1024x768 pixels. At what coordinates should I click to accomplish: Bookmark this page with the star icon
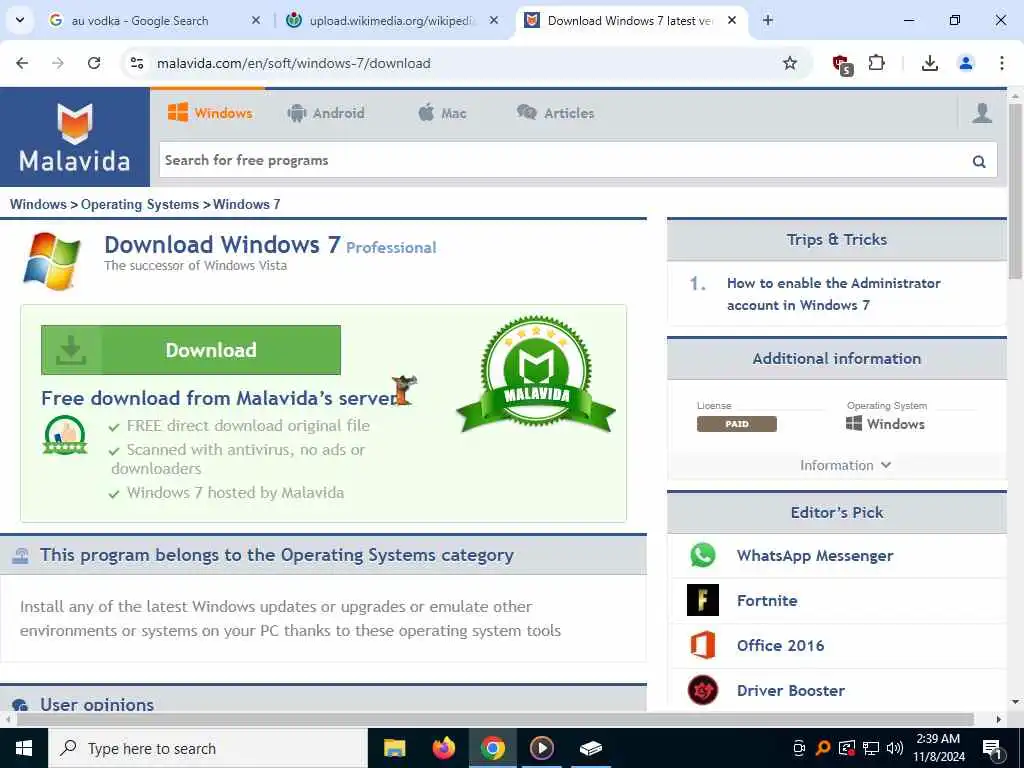click(x=790, y=63)
